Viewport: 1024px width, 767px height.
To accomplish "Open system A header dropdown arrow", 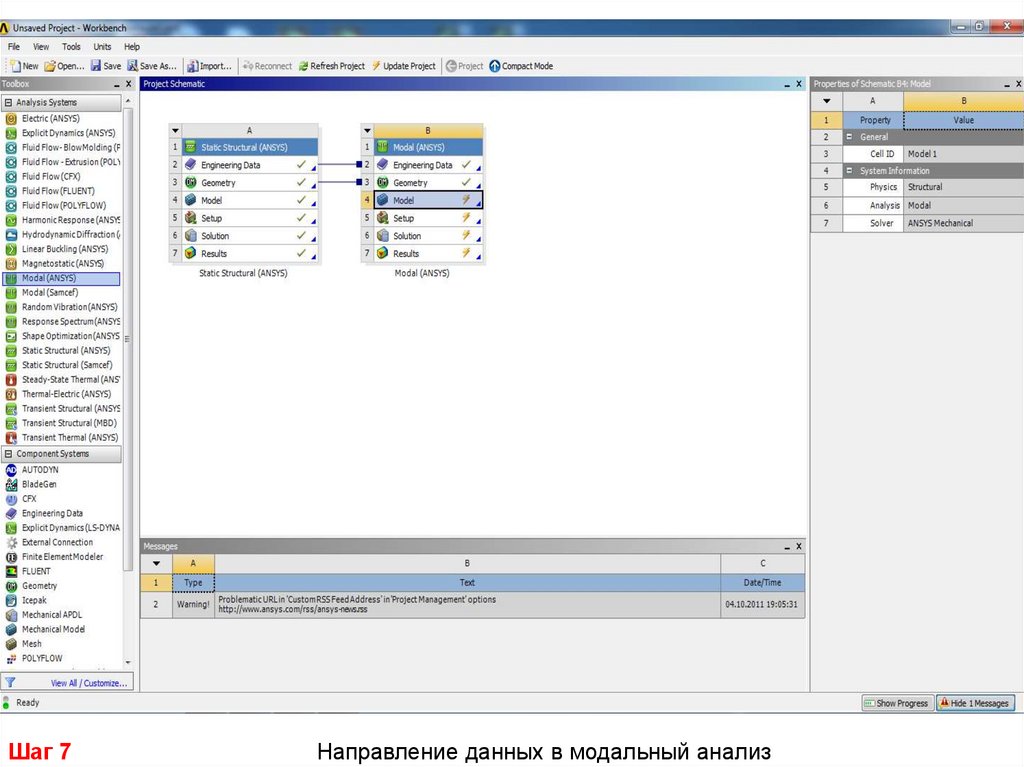I will 175,130.
